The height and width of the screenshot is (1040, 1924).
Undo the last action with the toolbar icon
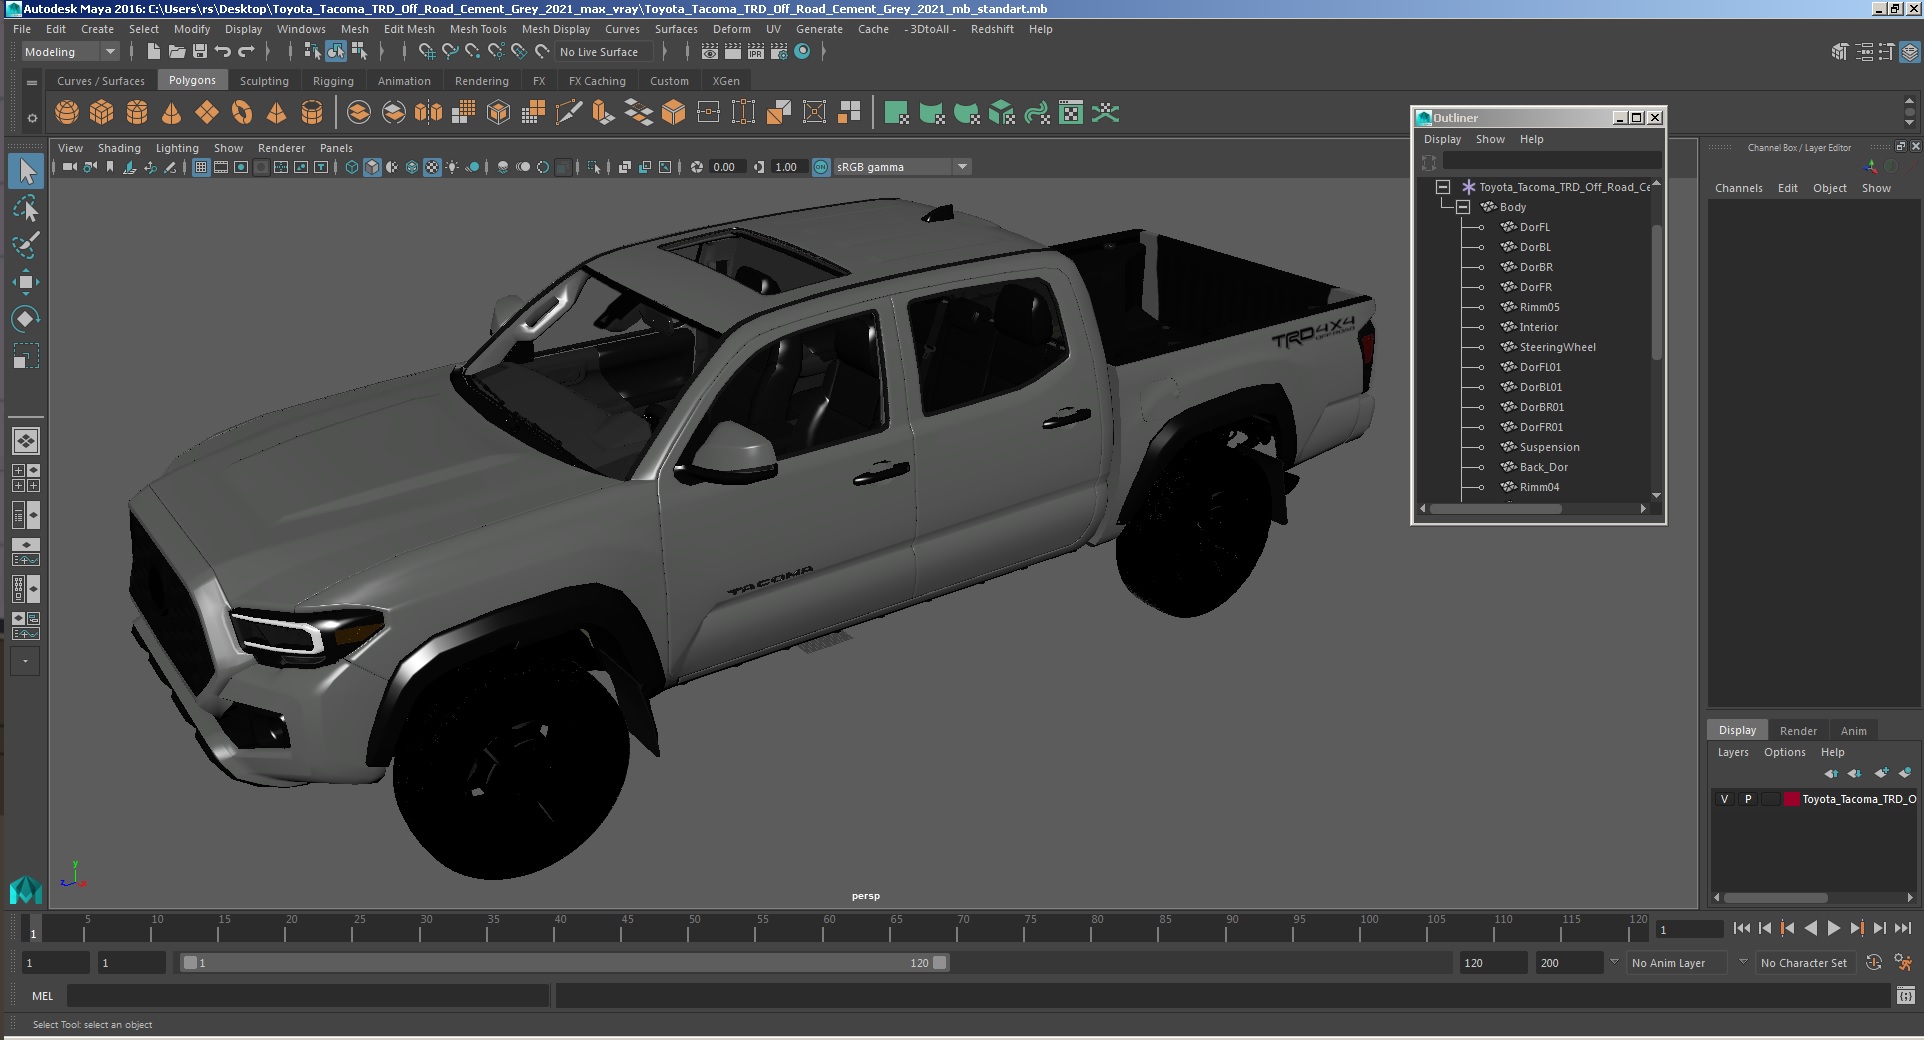pos(223,51)
